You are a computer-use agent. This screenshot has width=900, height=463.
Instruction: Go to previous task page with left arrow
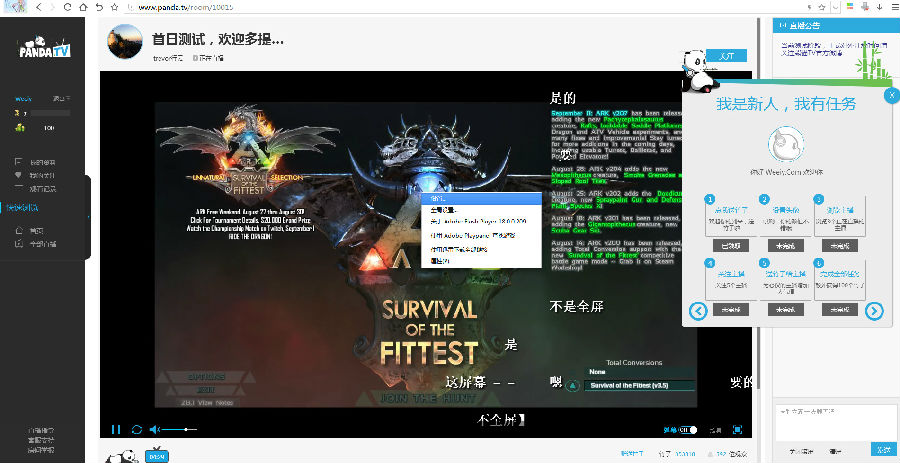pos(698,311)
